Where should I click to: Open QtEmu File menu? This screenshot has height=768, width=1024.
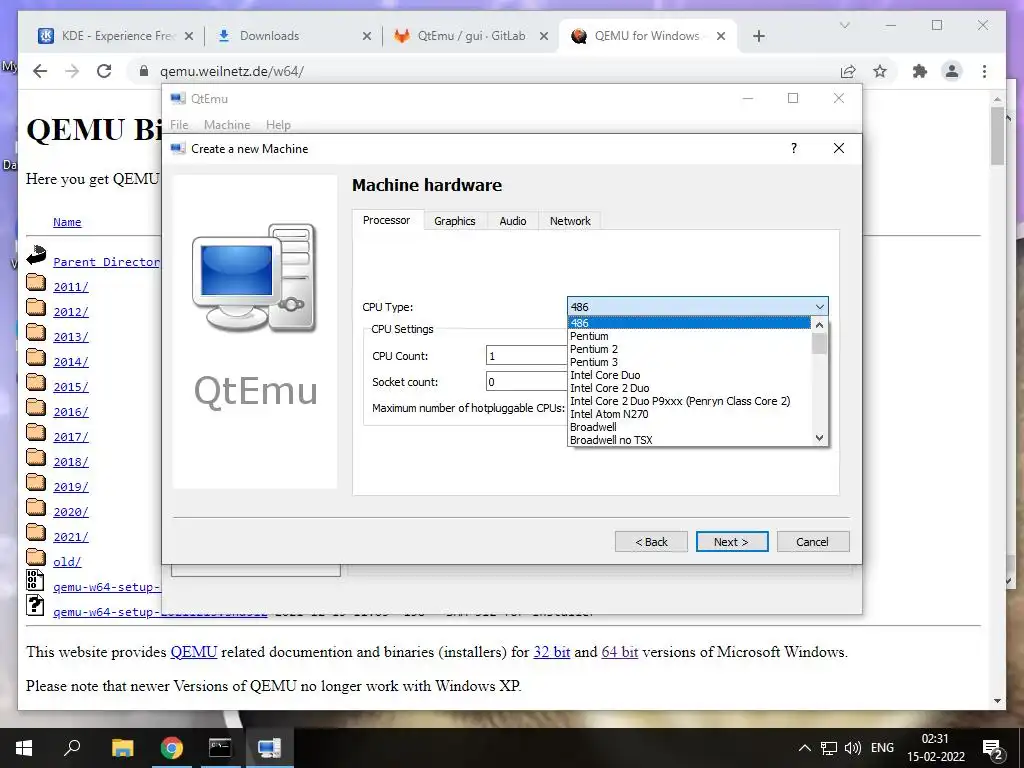tap(179, 124)
